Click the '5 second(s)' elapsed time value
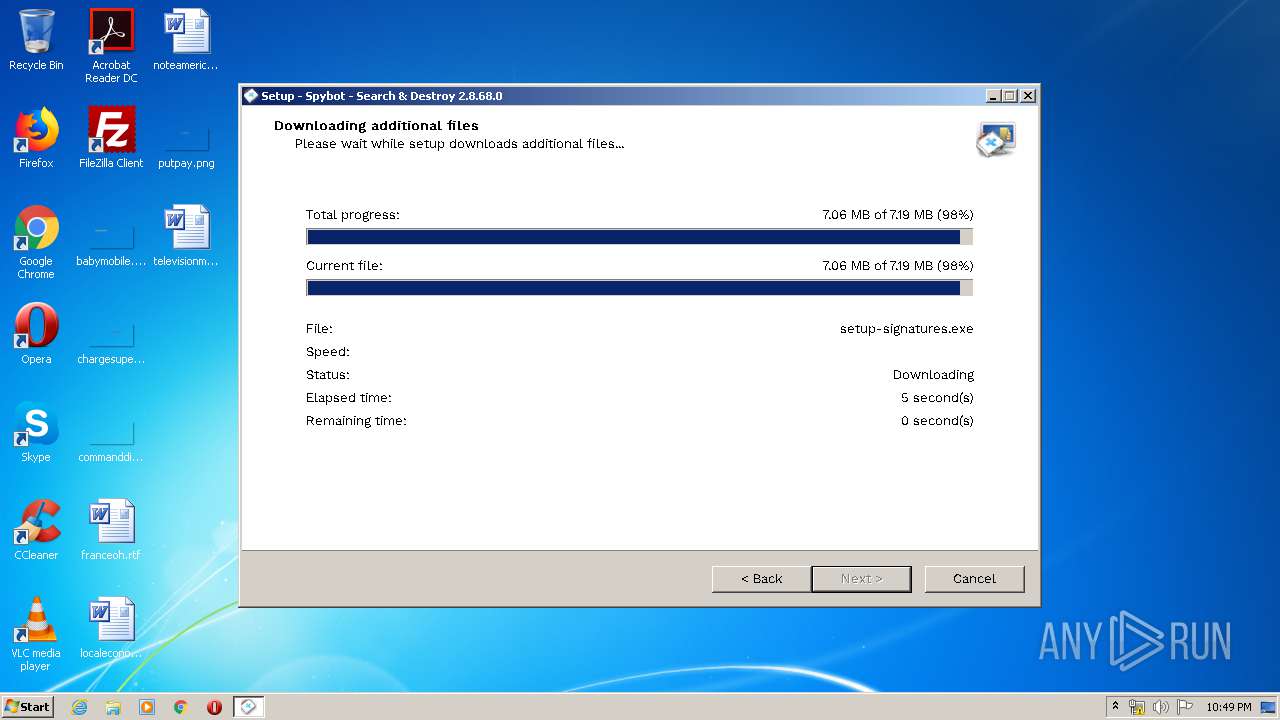 937,398
